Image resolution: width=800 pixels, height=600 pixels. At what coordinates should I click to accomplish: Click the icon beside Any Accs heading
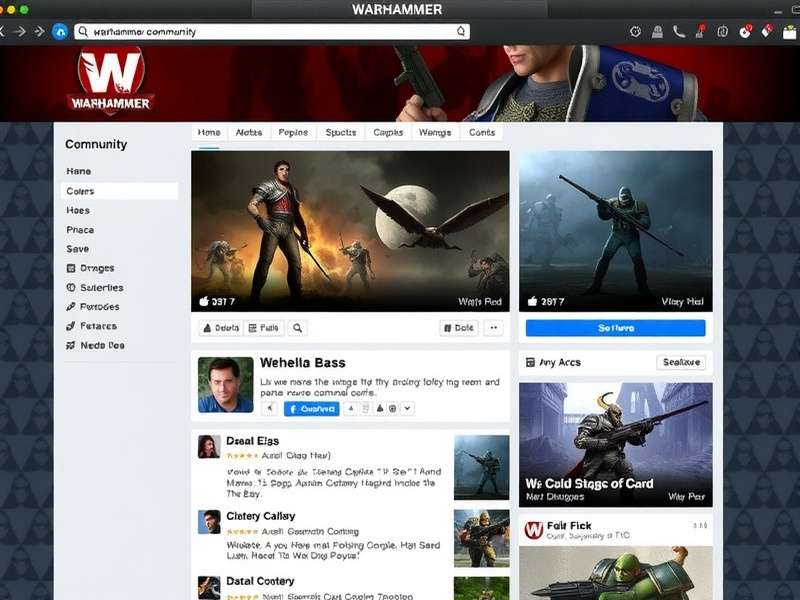point(530,362)
